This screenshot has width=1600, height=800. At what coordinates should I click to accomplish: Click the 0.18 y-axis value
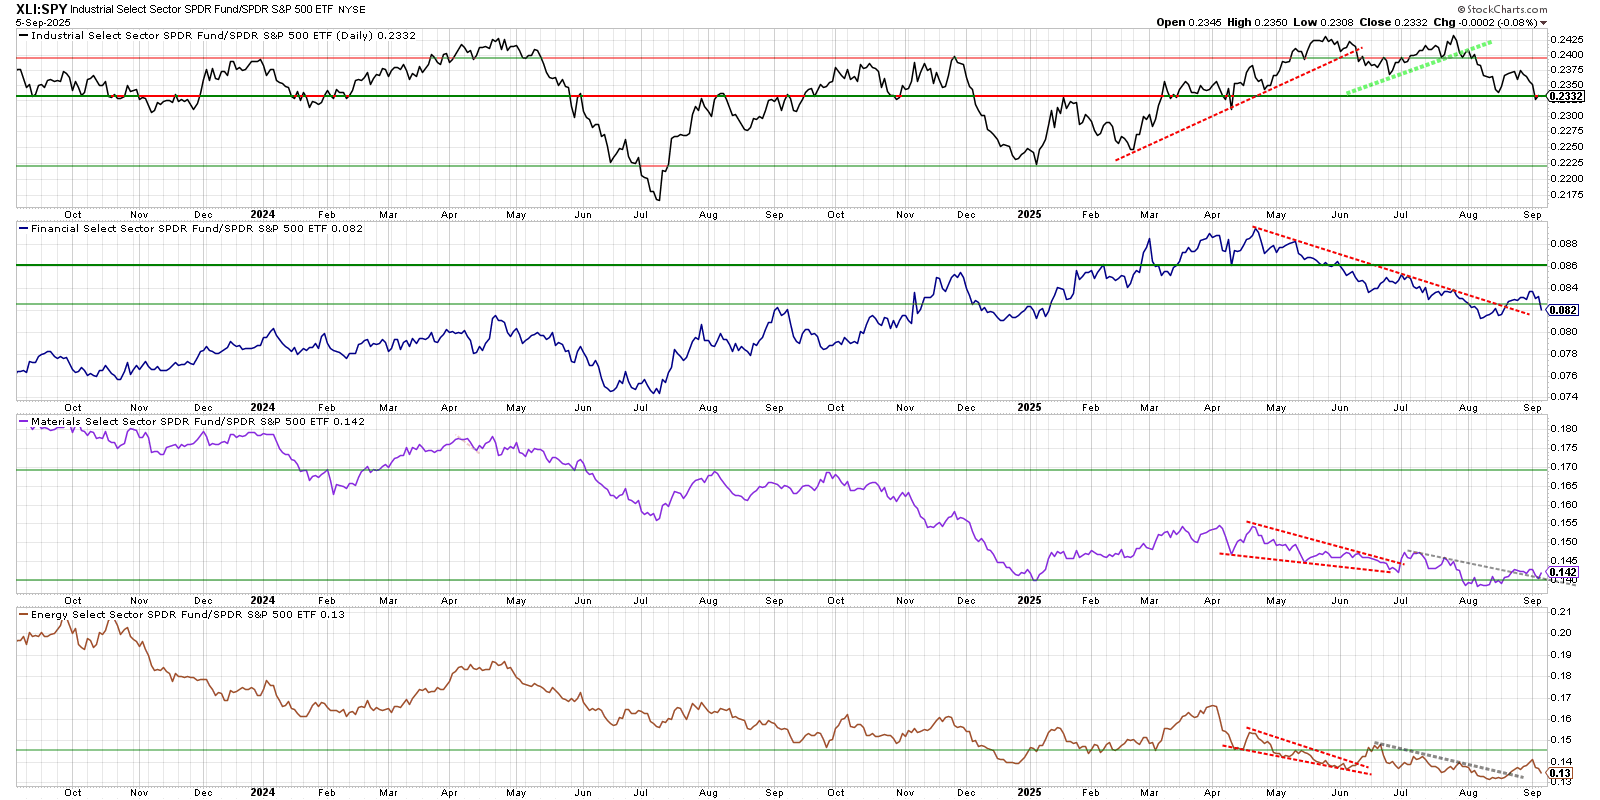coord(1561,676)
